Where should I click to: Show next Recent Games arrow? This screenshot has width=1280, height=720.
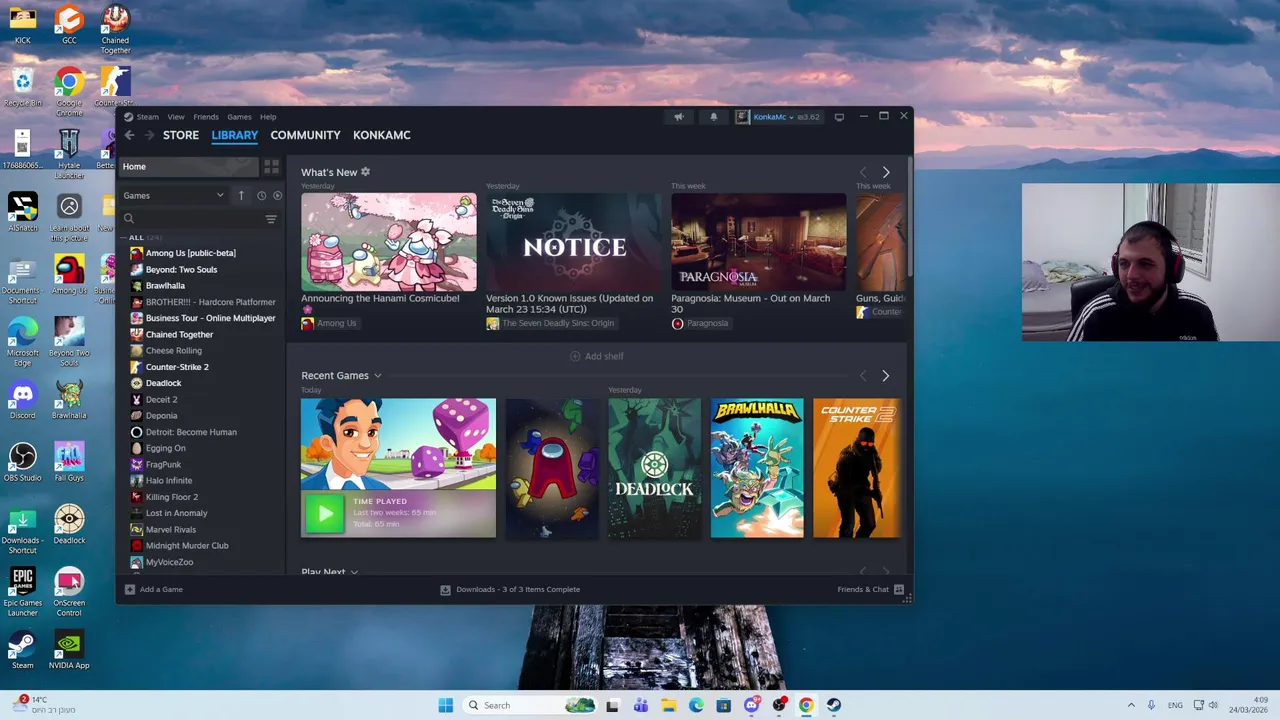click(x=886, y=376)
